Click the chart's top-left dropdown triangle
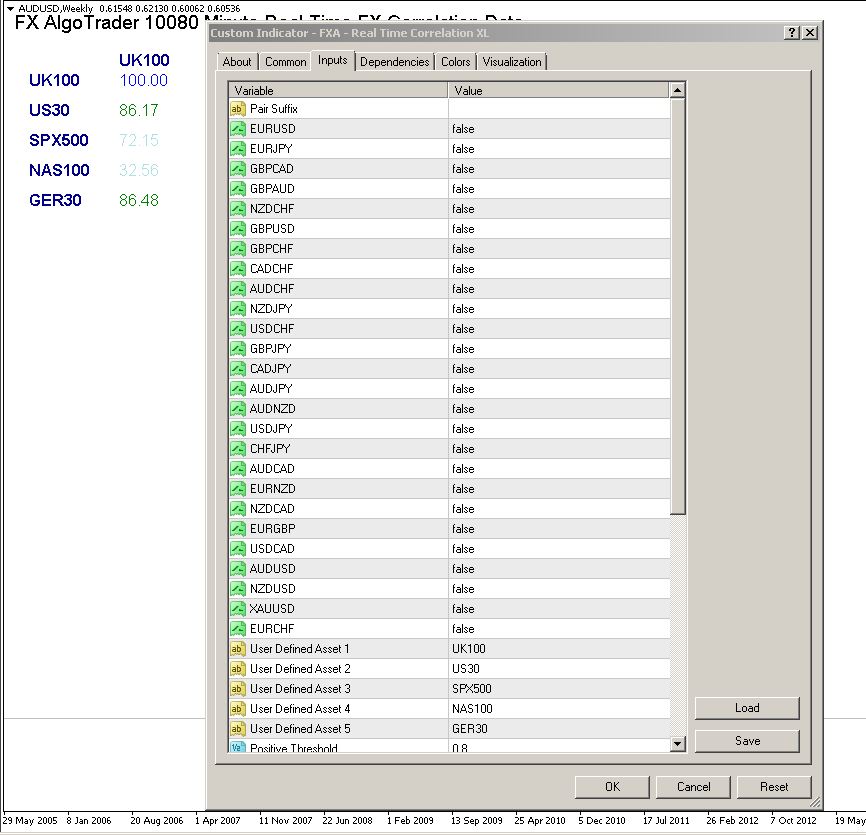 10,8
